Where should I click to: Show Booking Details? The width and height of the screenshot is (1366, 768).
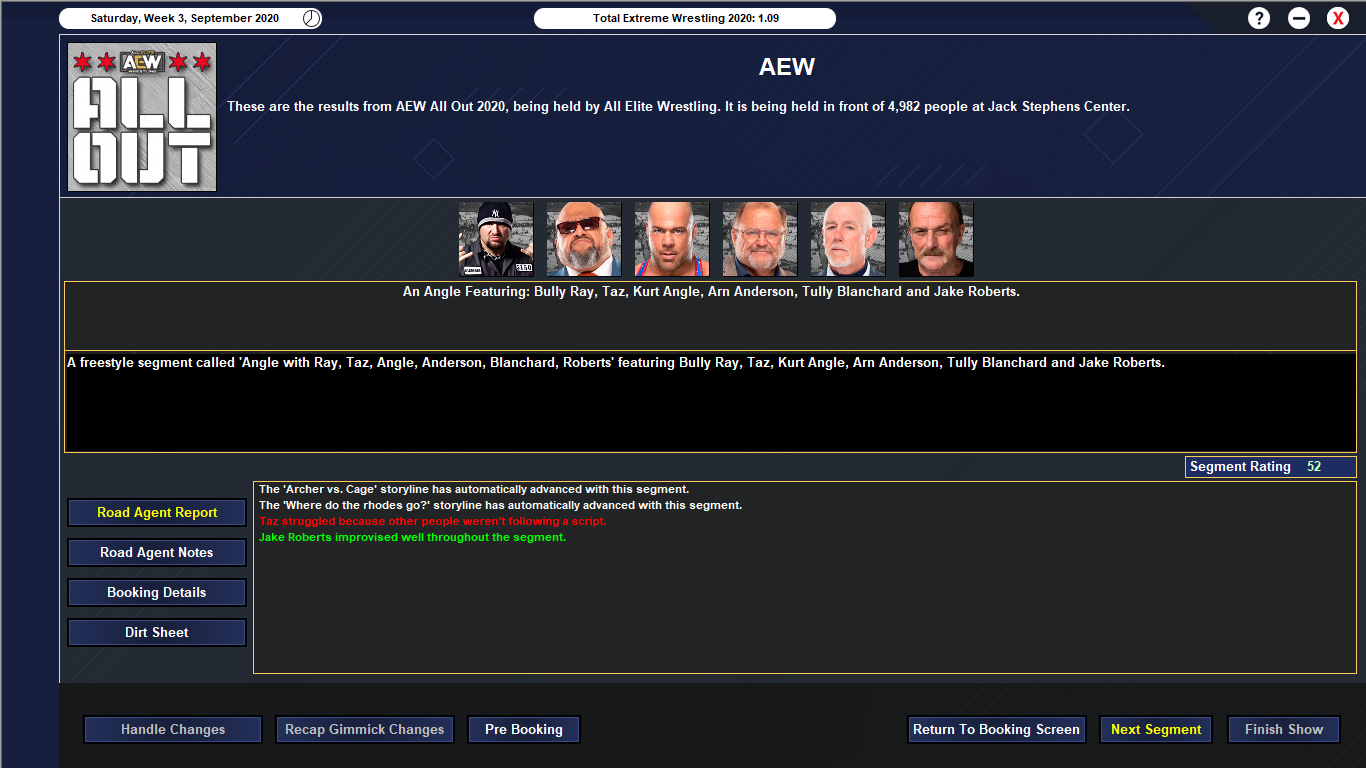coord(157,592)
